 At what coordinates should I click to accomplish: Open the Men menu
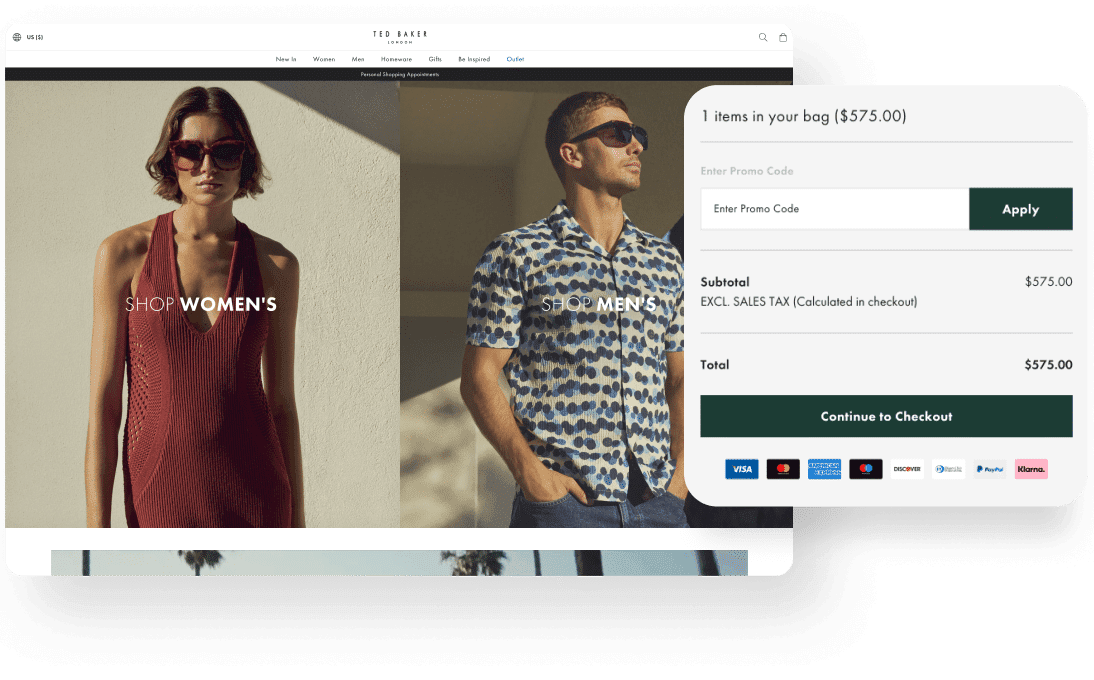(x=358, y=59)
